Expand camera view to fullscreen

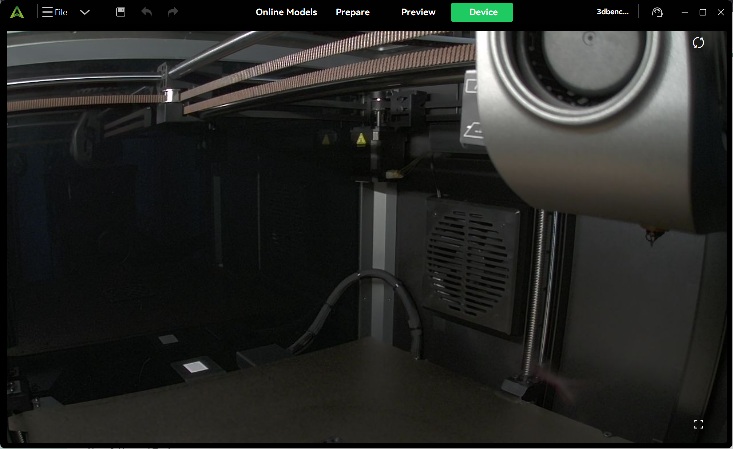tap(698, 424)
